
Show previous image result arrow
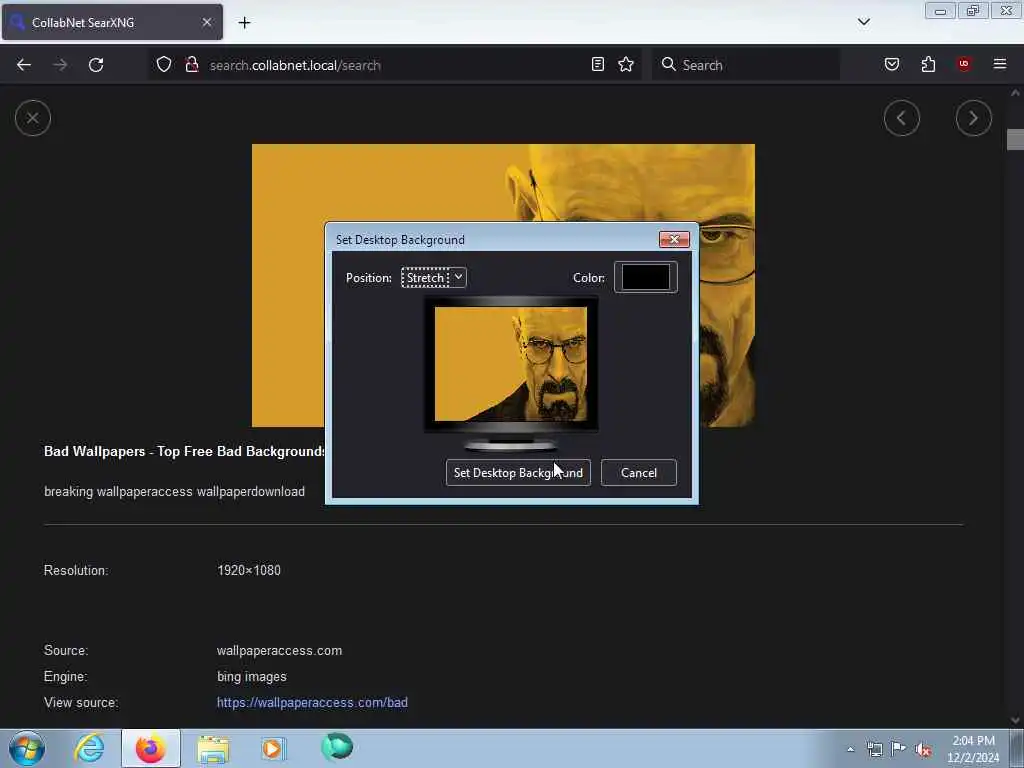point(902,118)
